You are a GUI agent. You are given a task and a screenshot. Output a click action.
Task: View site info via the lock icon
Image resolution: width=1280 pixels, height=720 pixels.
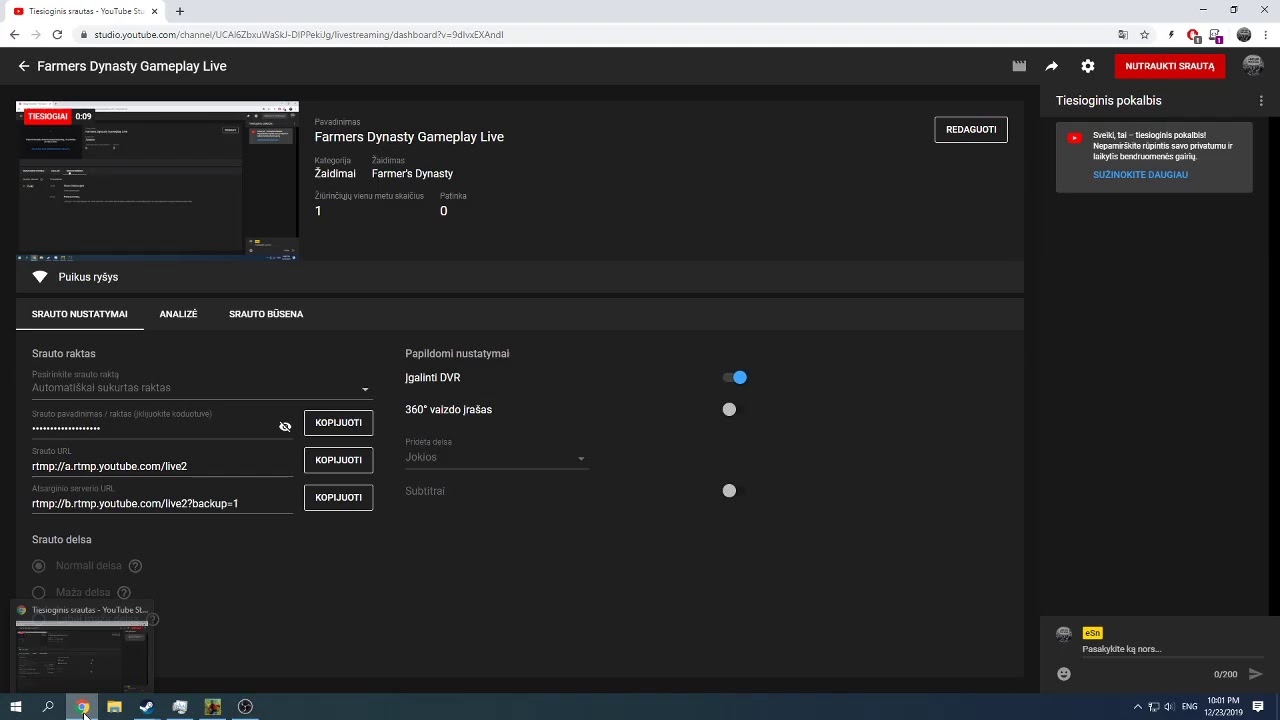pos(84,35)
